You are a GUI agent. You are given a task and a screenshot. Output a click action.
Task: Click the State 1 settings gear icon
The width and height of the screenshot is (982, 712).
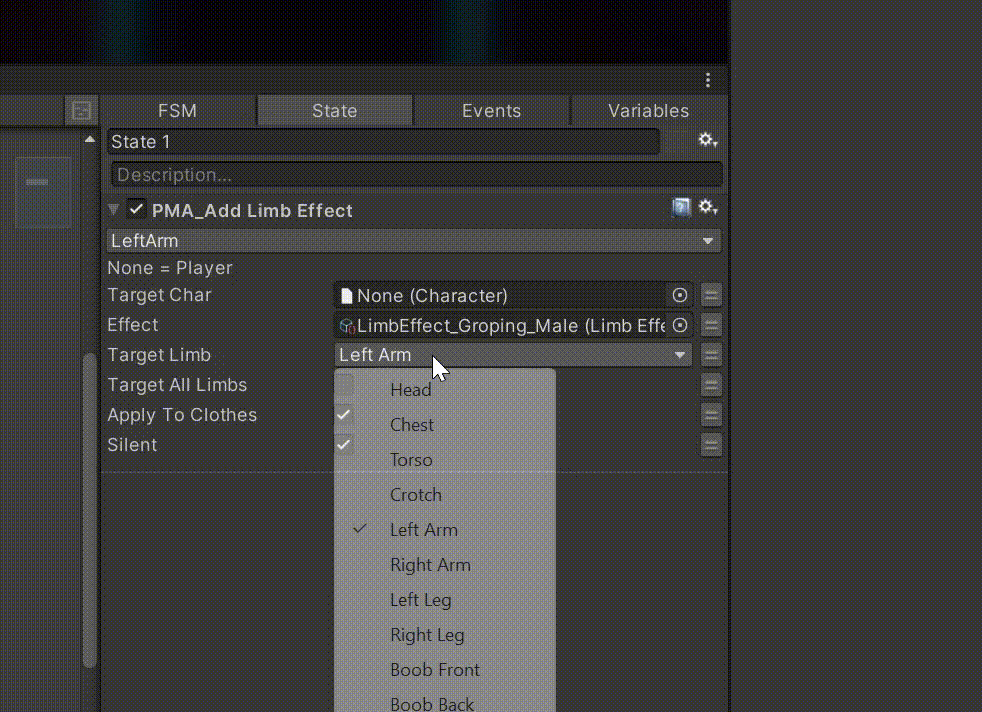tap(708, 141)
